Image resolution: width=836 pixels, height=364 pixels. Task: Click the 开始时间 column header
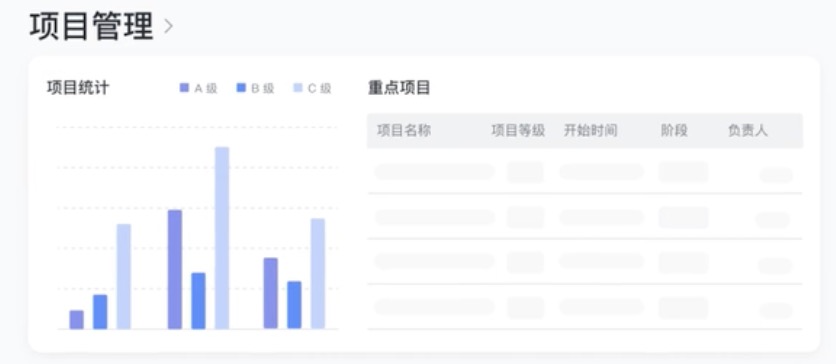point(590,131)
